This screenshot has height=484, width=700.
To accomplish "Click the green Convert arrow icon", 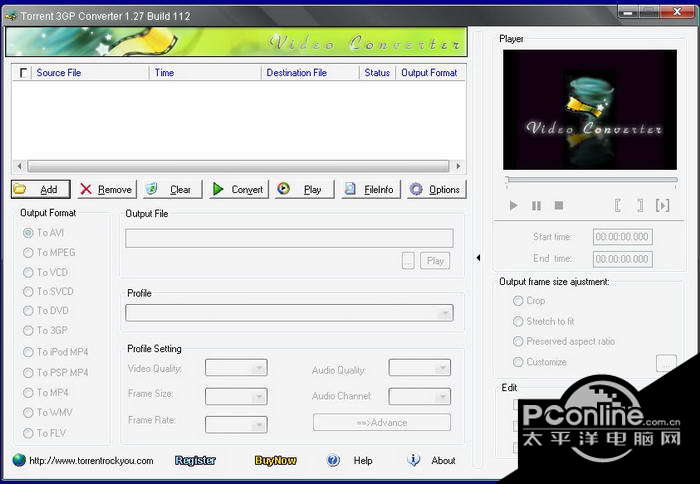I will 218,189.
